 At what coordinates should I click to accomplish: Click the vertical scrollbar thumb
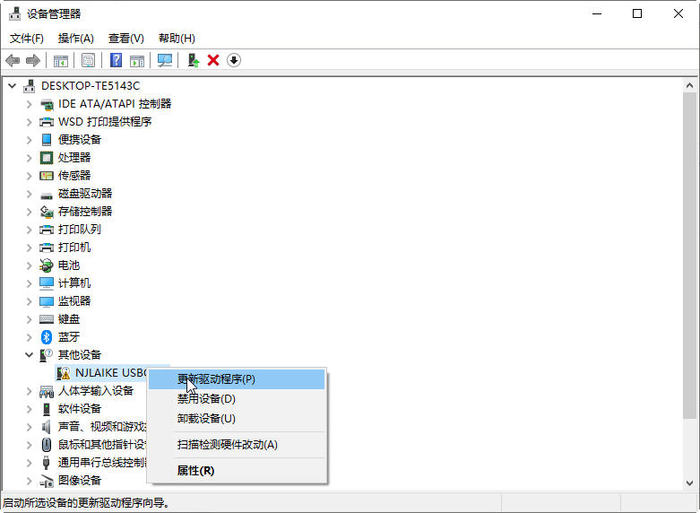click(690, 255)
